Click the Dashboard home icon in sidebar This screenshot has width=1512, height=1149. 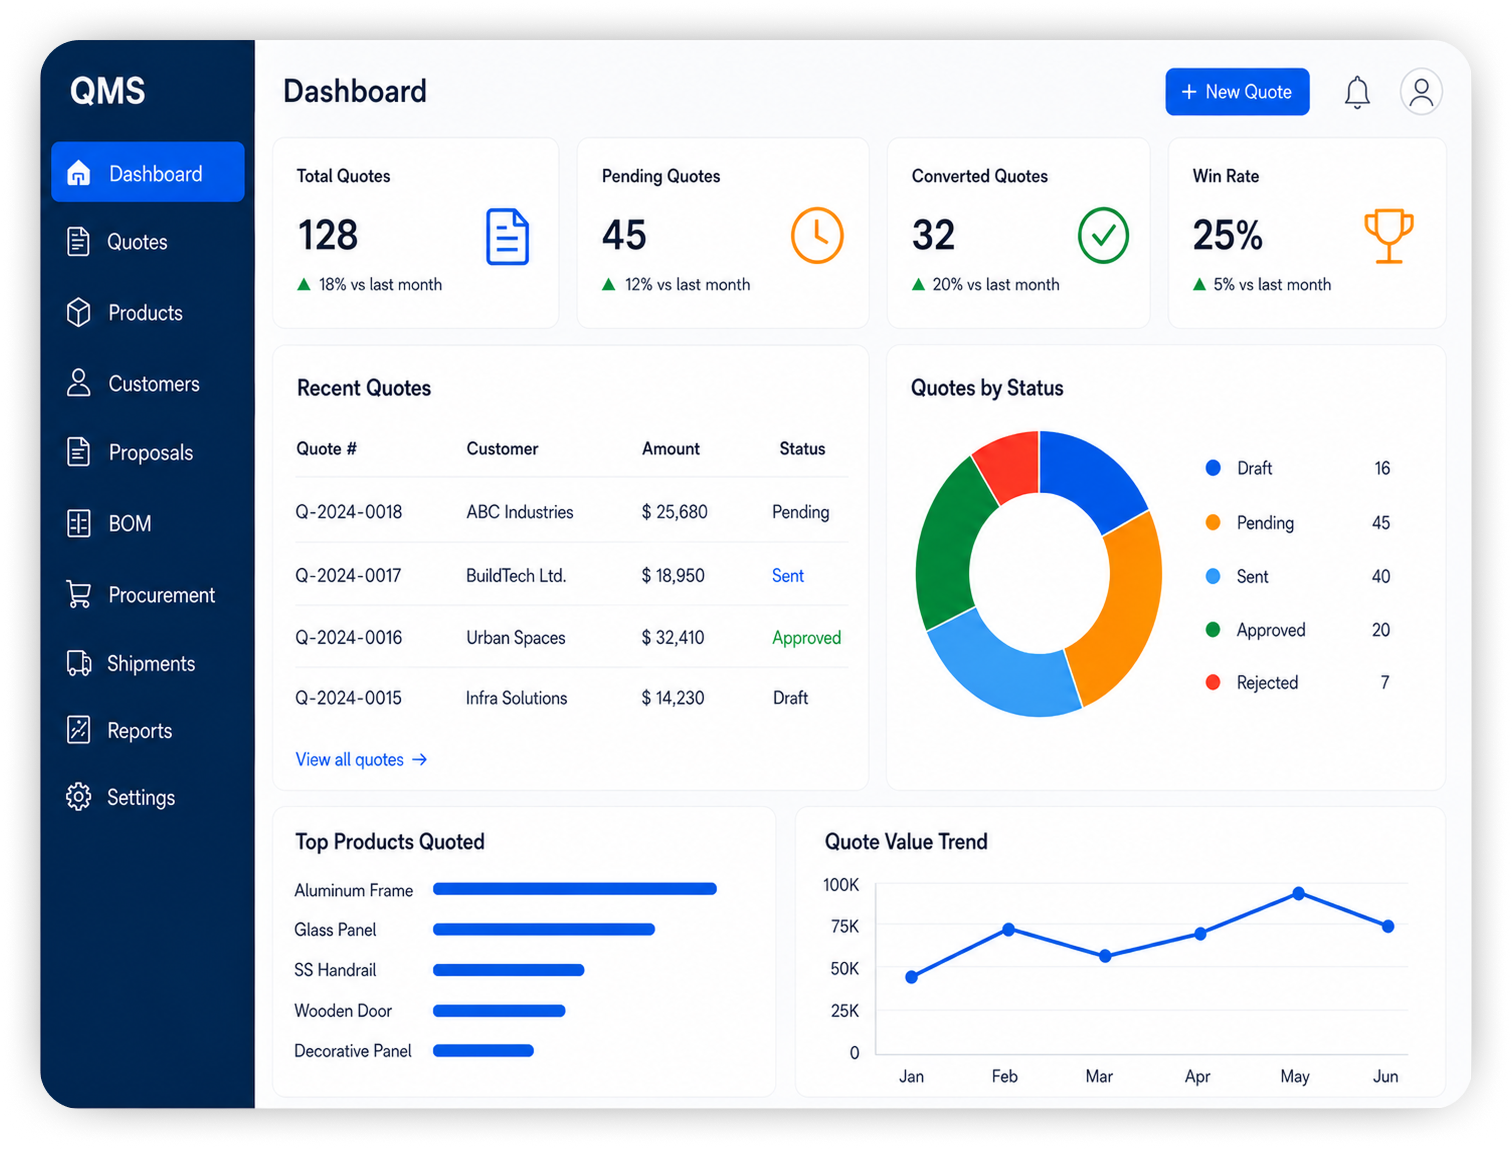79,173
